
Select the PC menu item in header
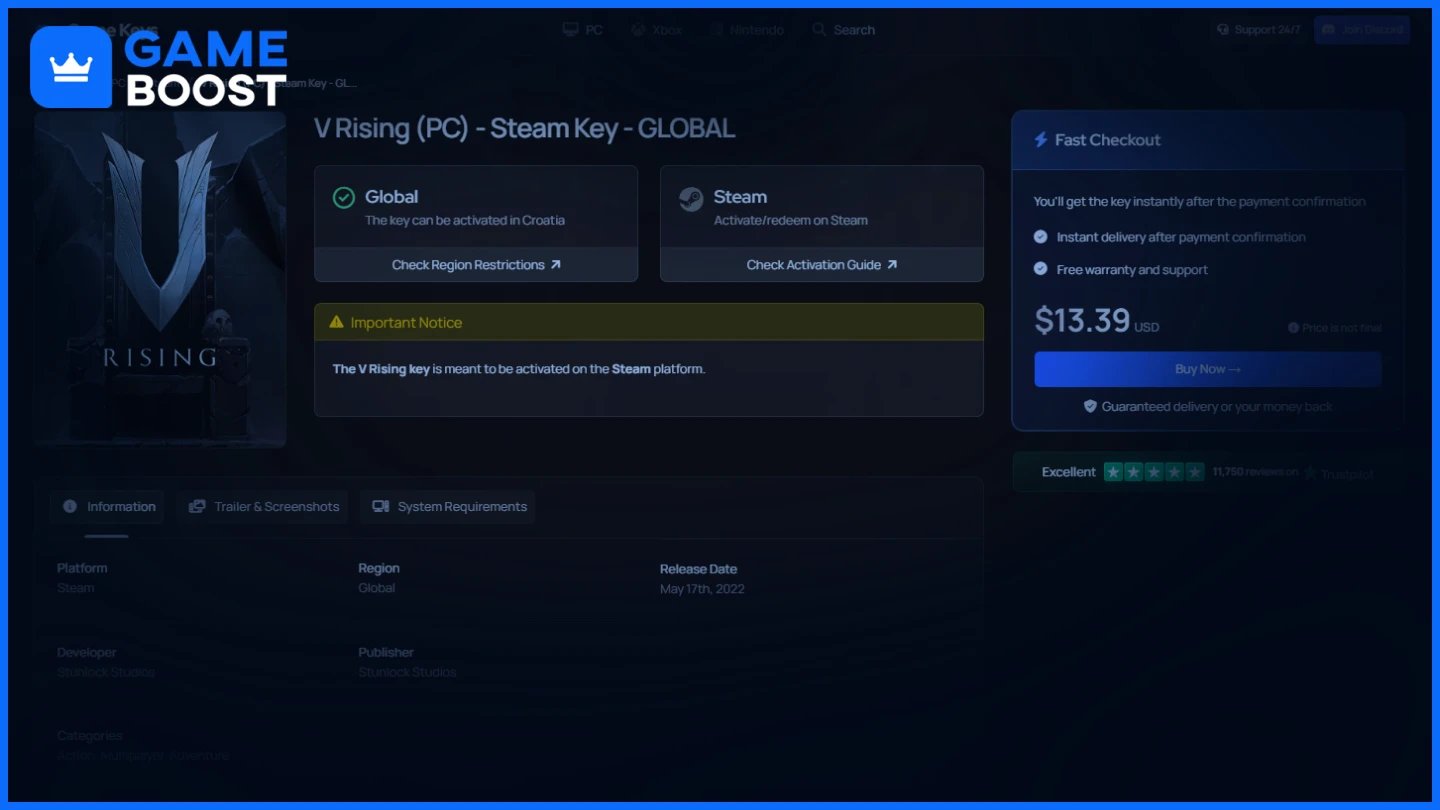[x=583, y=30]
